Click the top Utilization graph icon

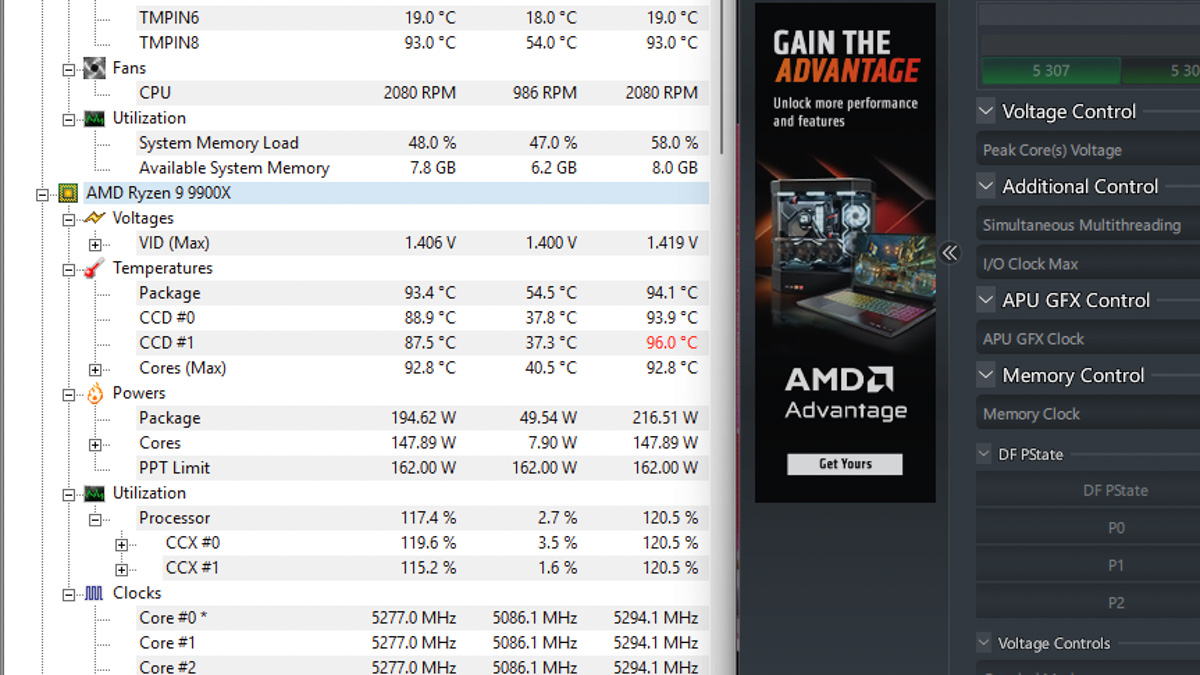(x=94, y=118)
